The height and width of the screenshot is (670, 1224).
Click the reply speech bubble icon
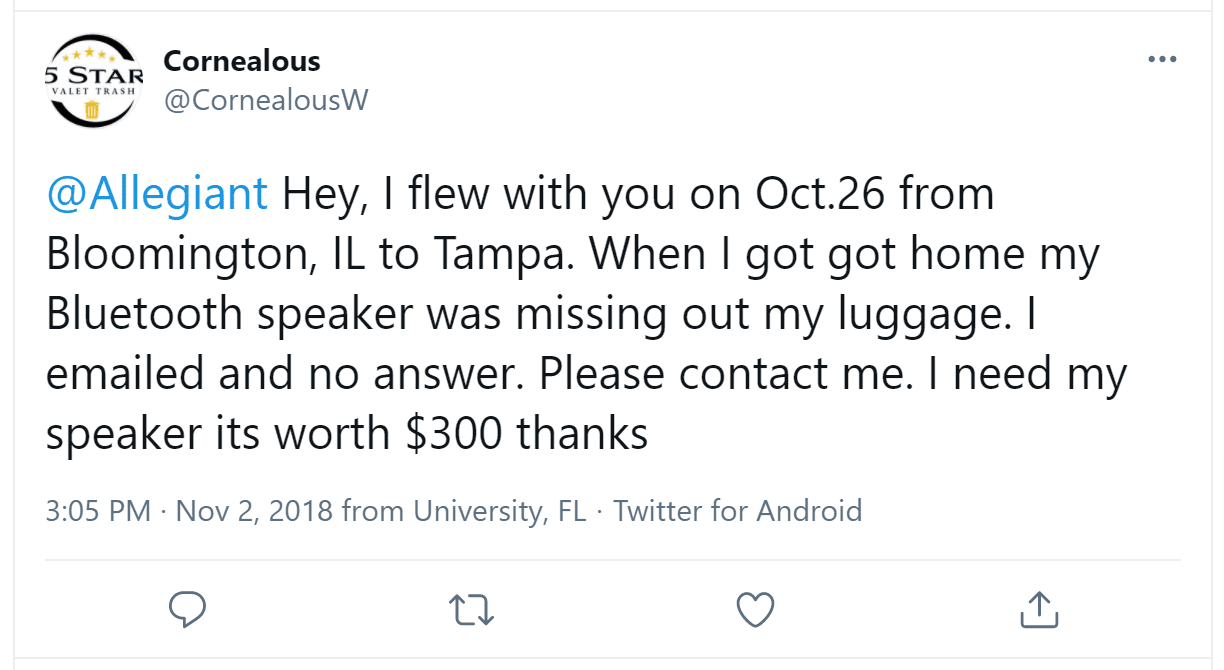[x=187, y=609]
